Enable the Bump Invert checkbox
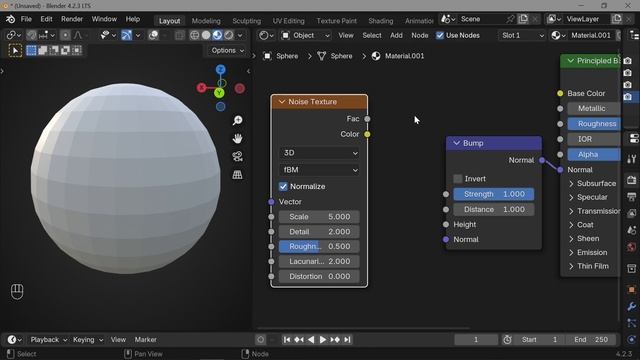 [x=458, y=179]
